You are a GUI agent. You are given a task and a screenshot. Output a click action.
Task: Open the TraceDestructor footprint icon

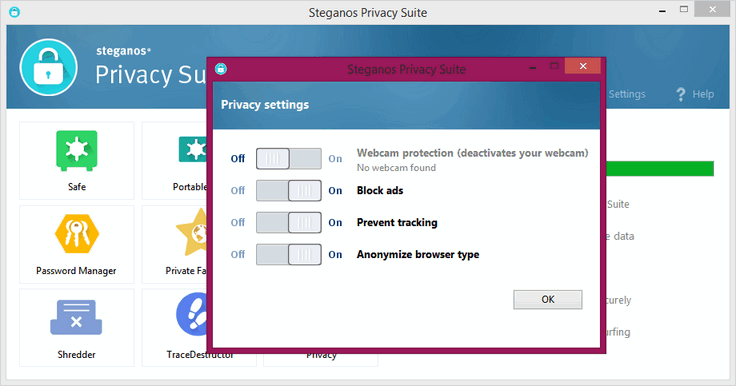click(x=192, y=314)
